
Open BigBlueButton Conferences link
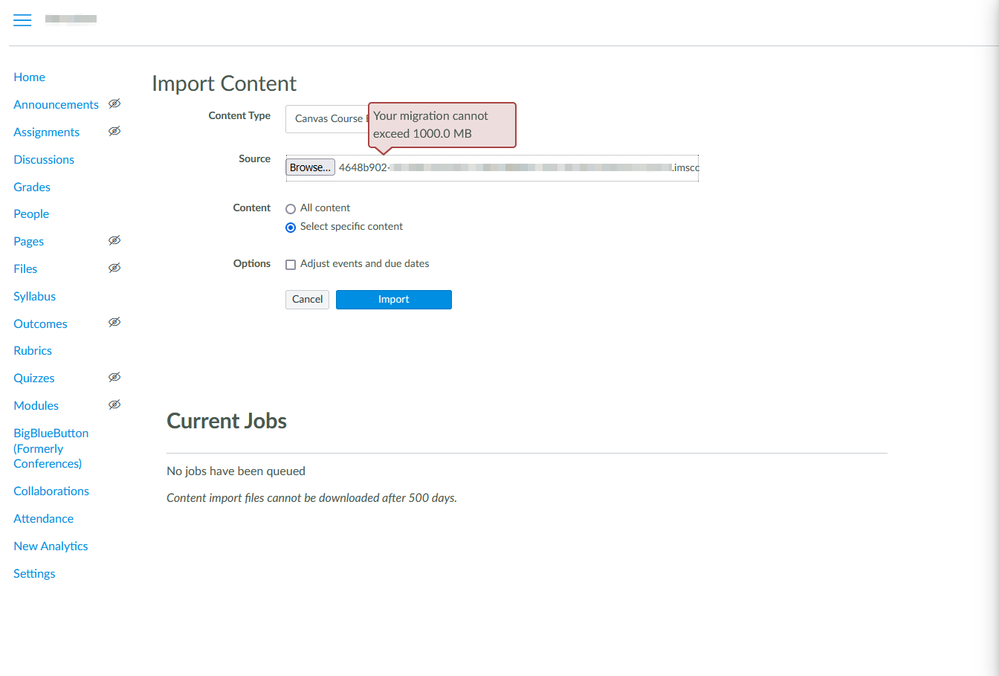click(51, 448)
